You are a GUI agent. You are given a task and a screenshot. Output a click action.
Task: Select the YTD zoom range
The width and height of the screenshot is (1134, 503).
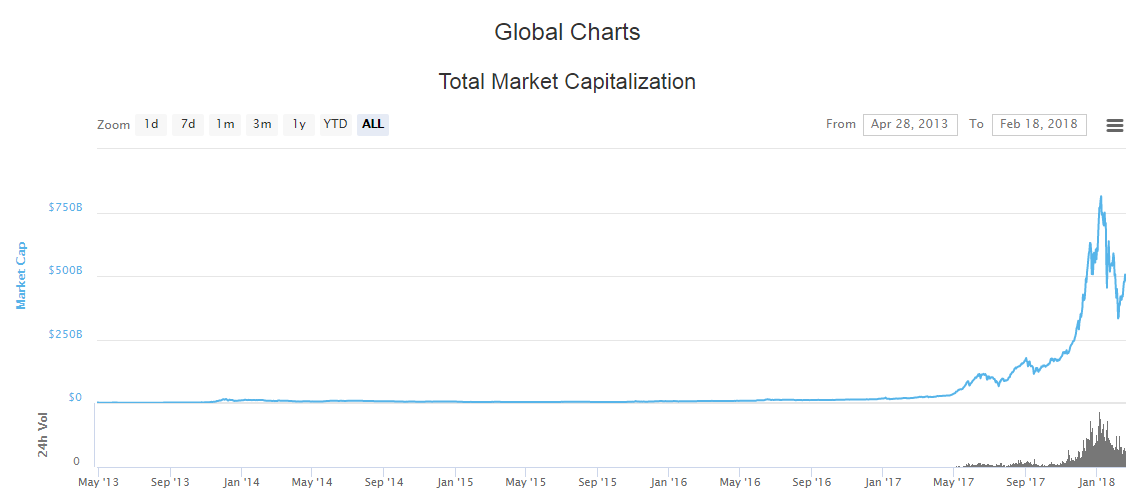point(335,124)
